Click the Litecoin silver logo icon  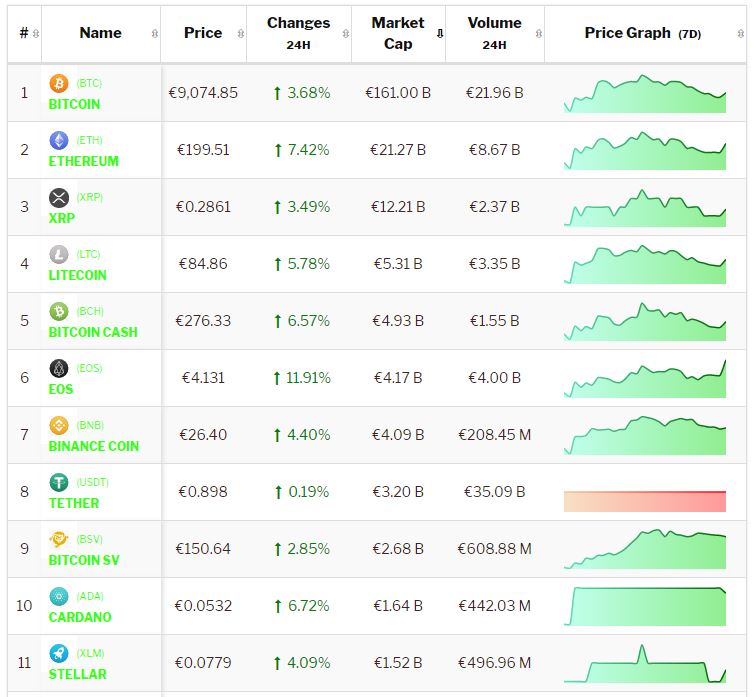click(x=58, y=254)
